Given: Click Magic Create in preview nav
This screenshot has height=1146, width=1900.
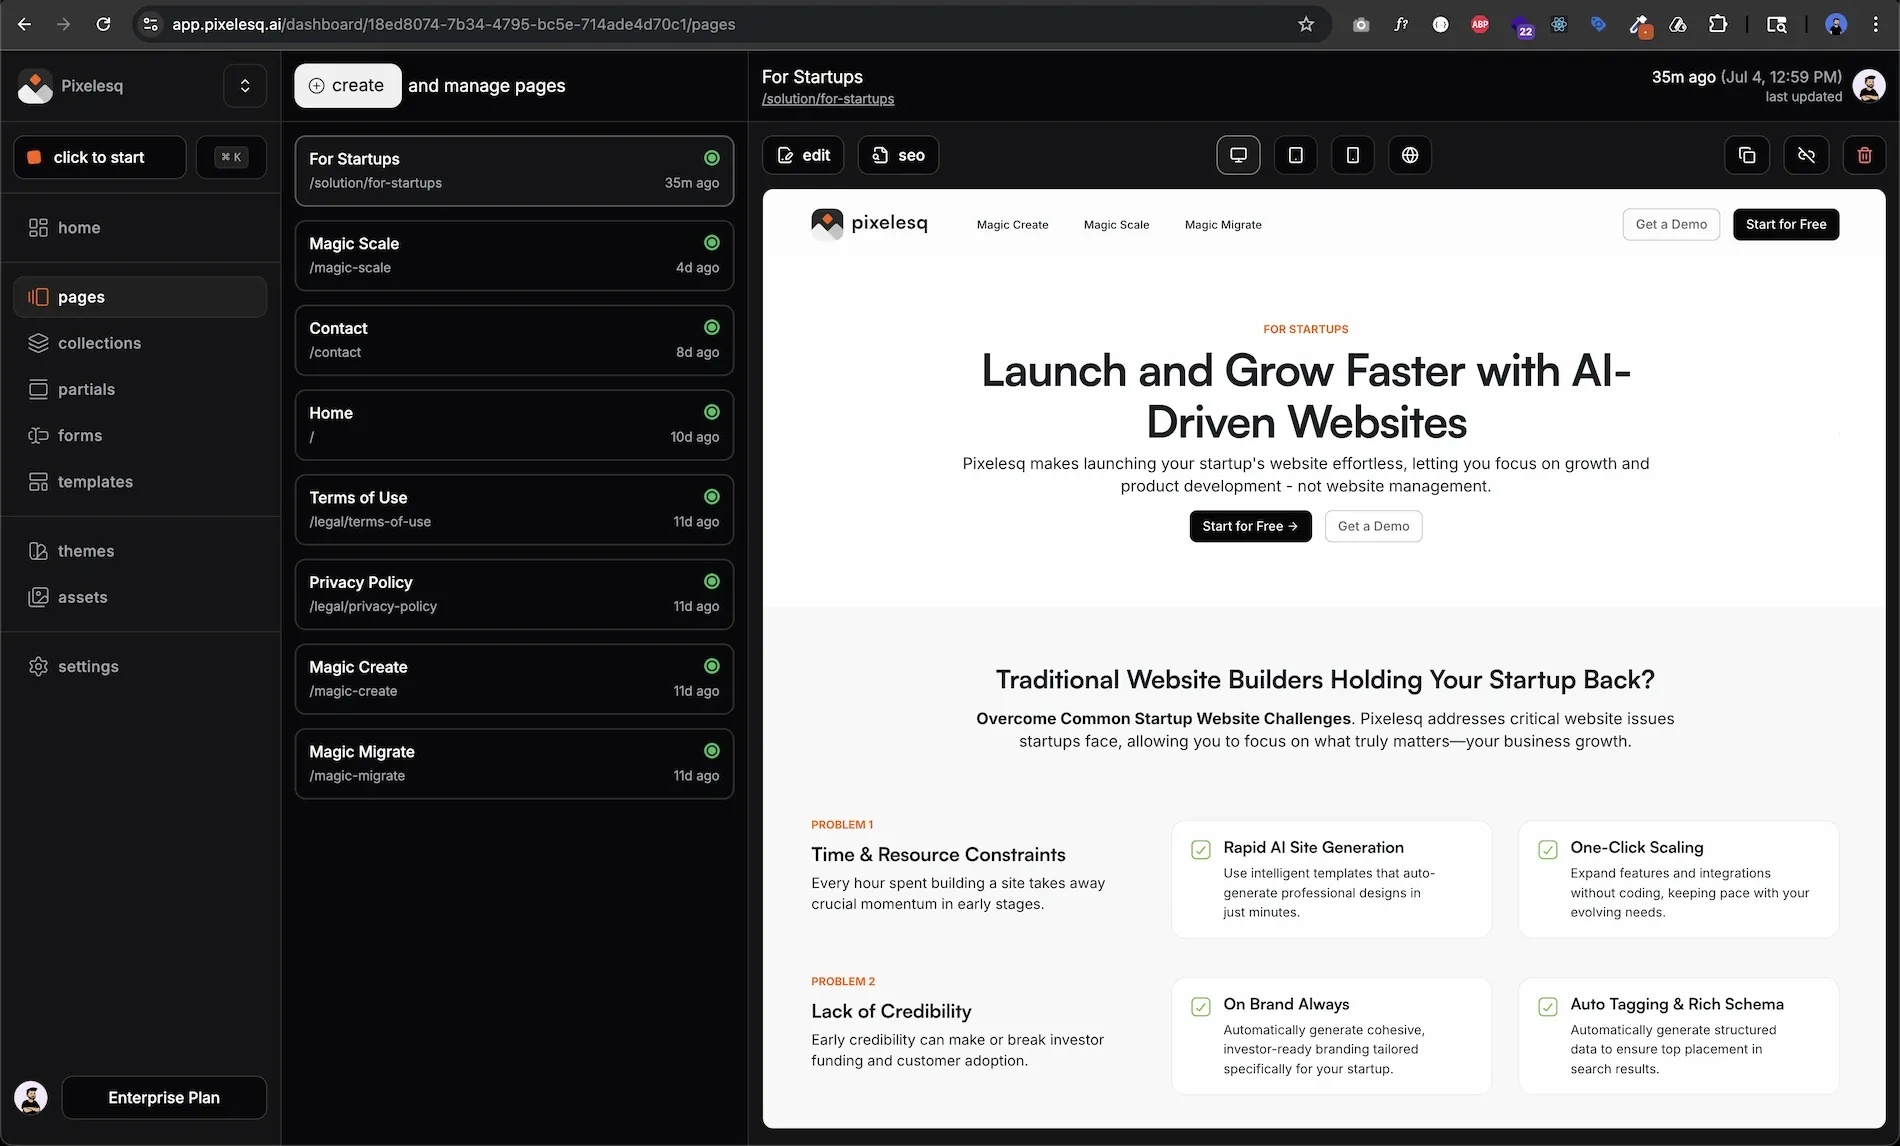Looking at the screenshot, I should [x=1012, y=225].
